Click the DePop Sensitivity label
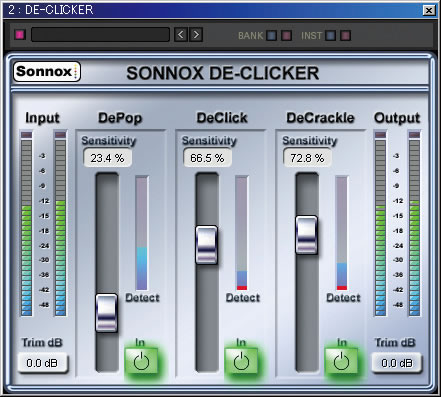Viewport: 441px width, 397px height. 109,141
